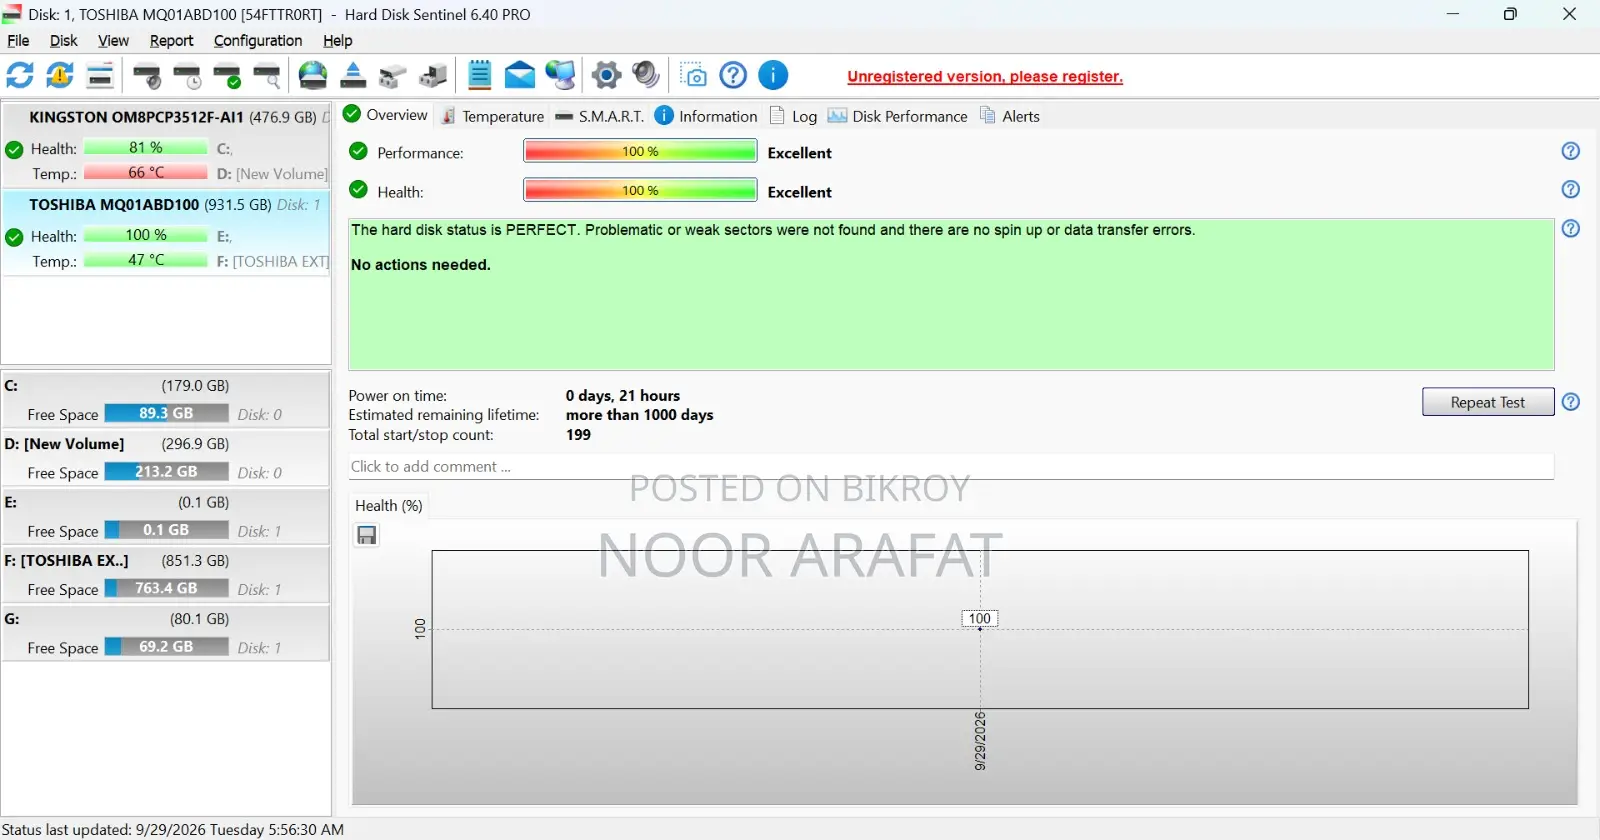1600x840 pixels.
Task: Open the blue notepad report icon
Action: [480, 75]
